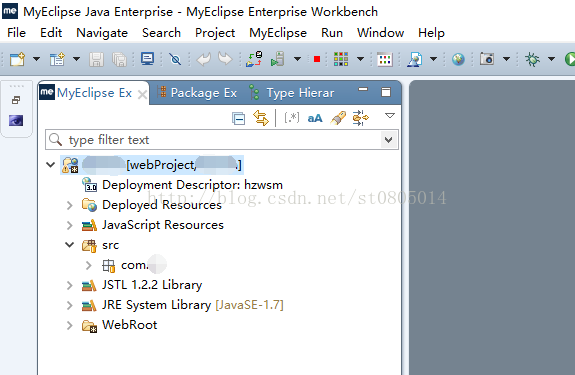Open the Run menu
Viewport: 575px width, 375px height.
pyautogui.click(x=332, y=33)
